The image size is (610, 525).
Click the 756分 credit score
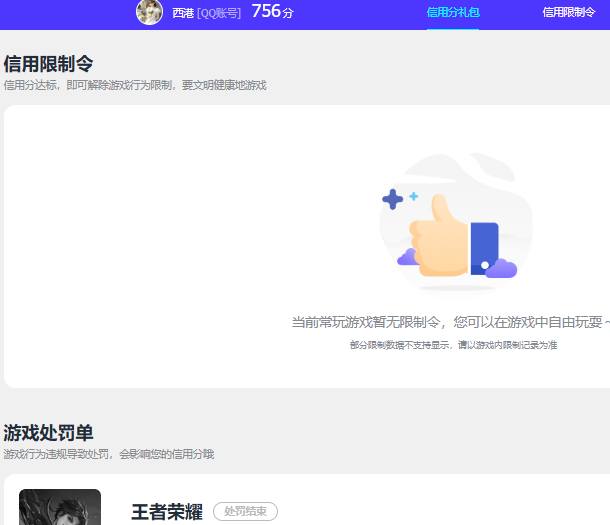[x=272, y=11]
